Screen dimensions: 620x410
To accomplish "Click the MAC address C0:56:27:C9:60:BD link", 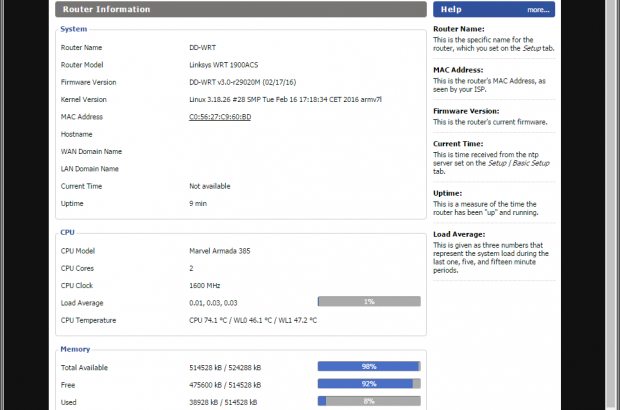I will tap(219, 117).
